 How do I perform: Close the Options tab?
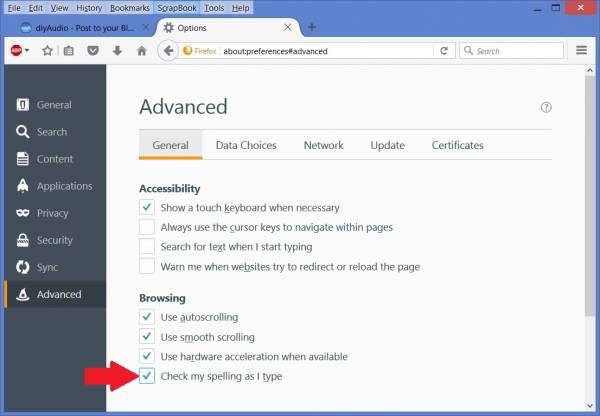tap(288, 28)
